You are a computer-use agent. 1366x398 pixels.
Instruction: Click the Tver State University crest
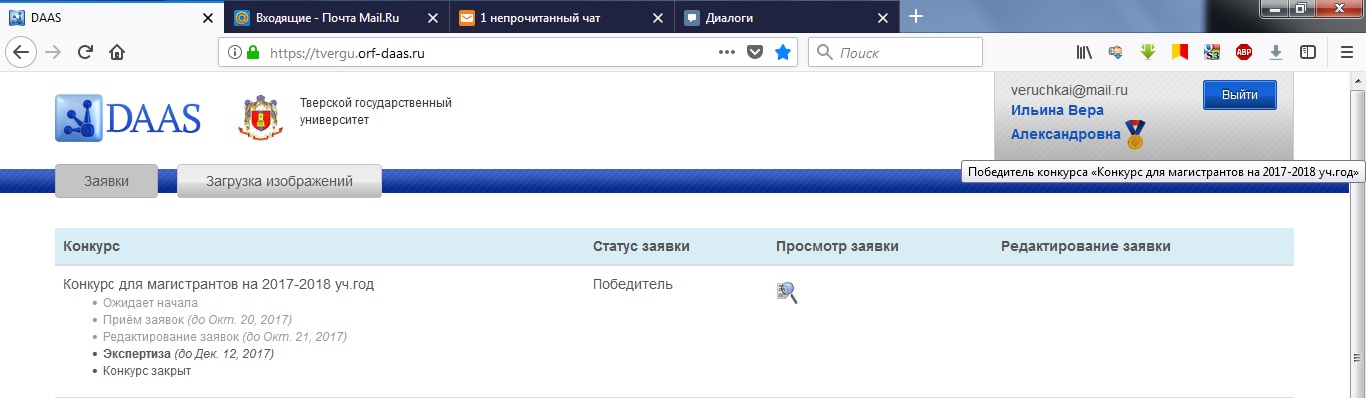261,117
